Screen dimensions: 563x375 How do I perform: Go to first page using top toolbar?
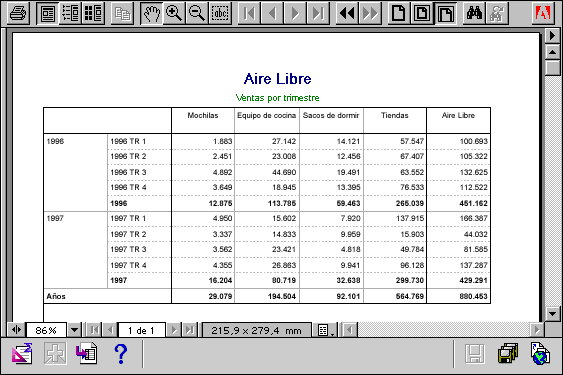coord(249,14)
